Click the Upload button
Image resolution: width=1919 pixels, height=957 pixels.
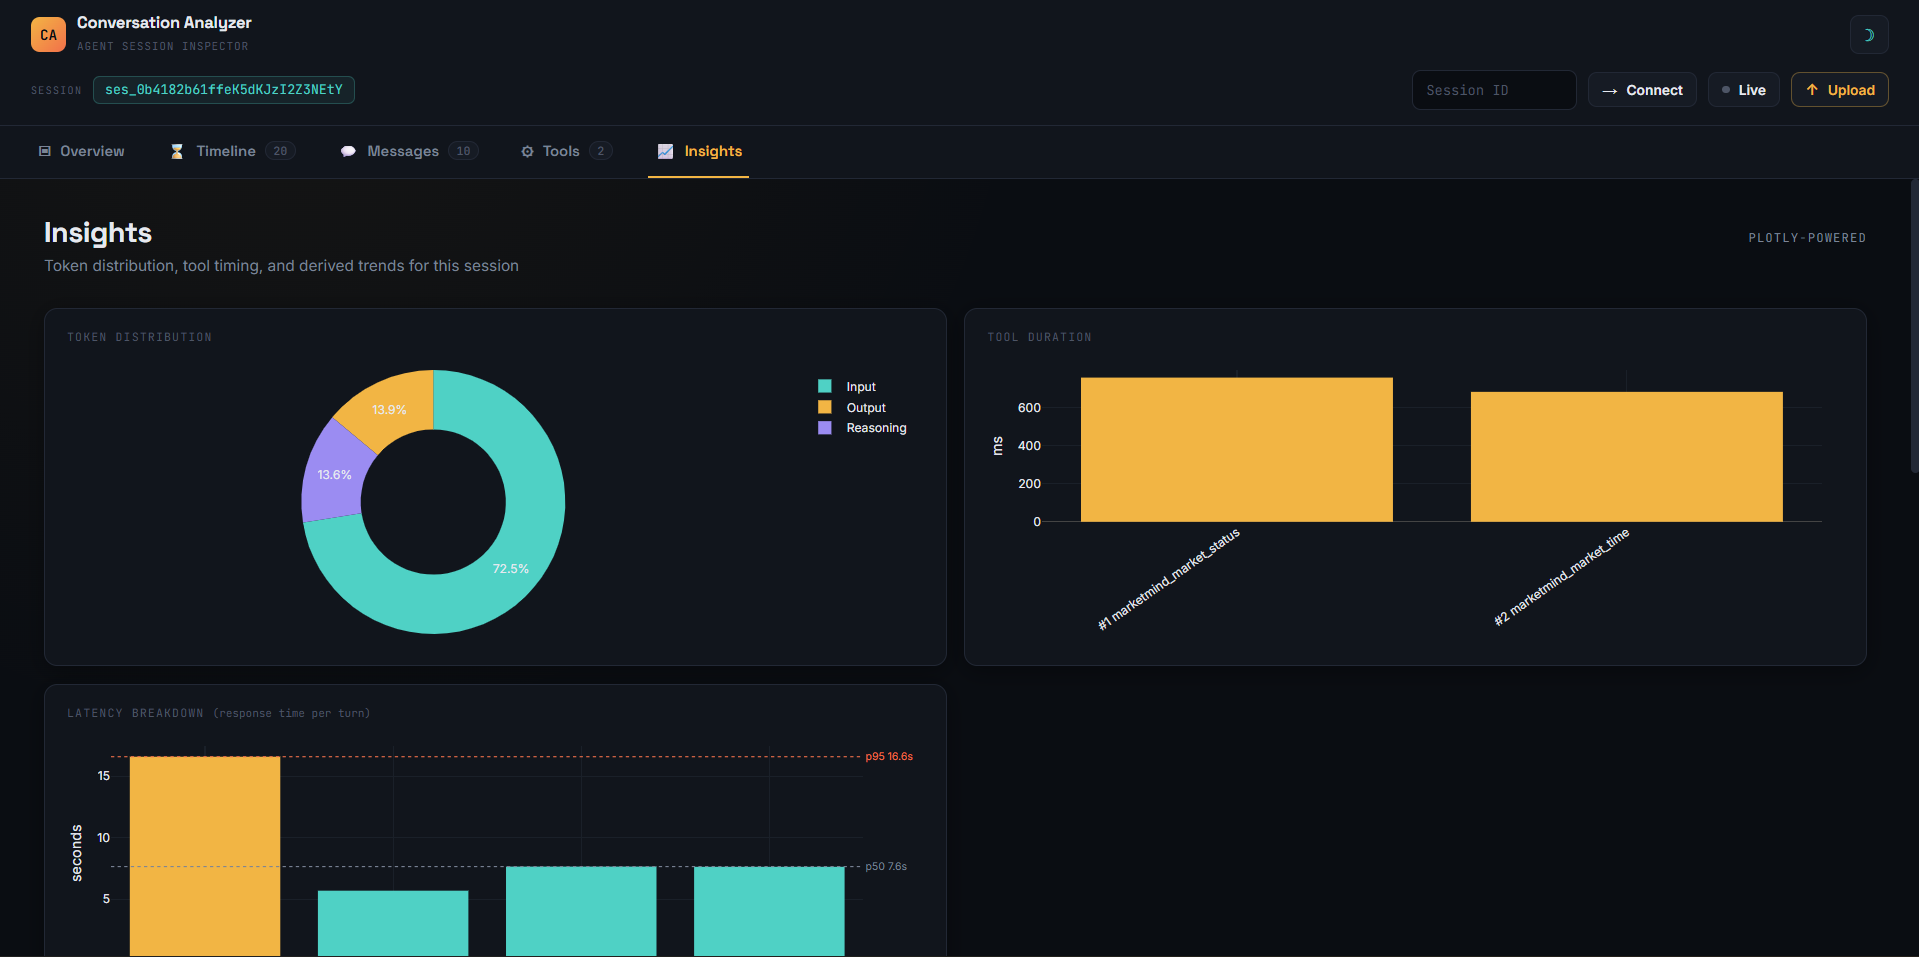[1839, 90]
